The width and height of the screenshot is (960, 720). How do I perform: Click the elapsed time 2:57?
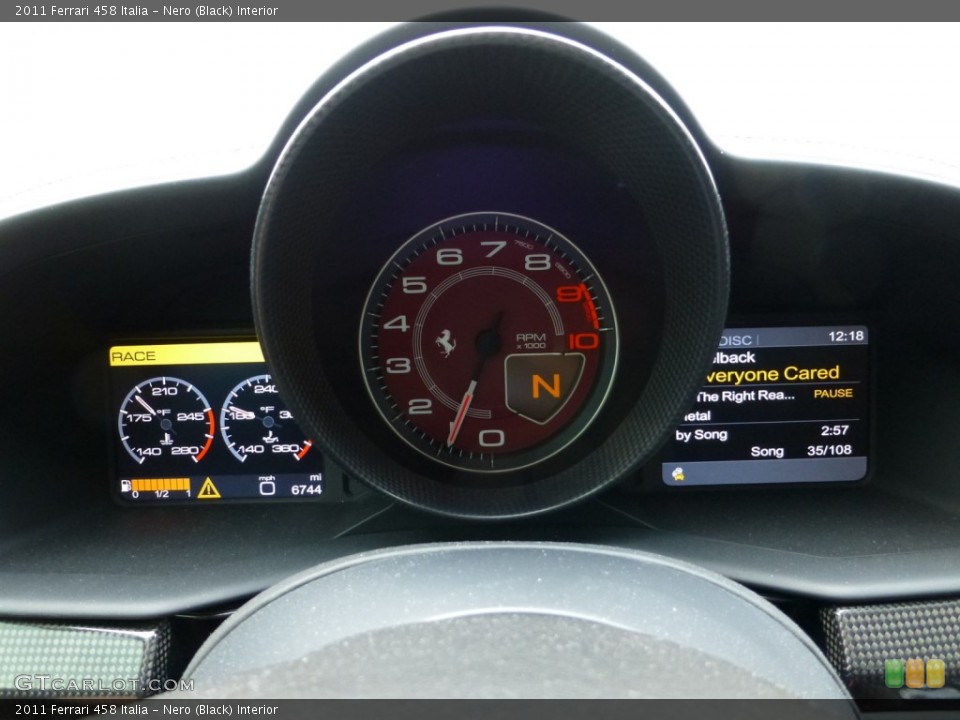click(x=834, y=430)
